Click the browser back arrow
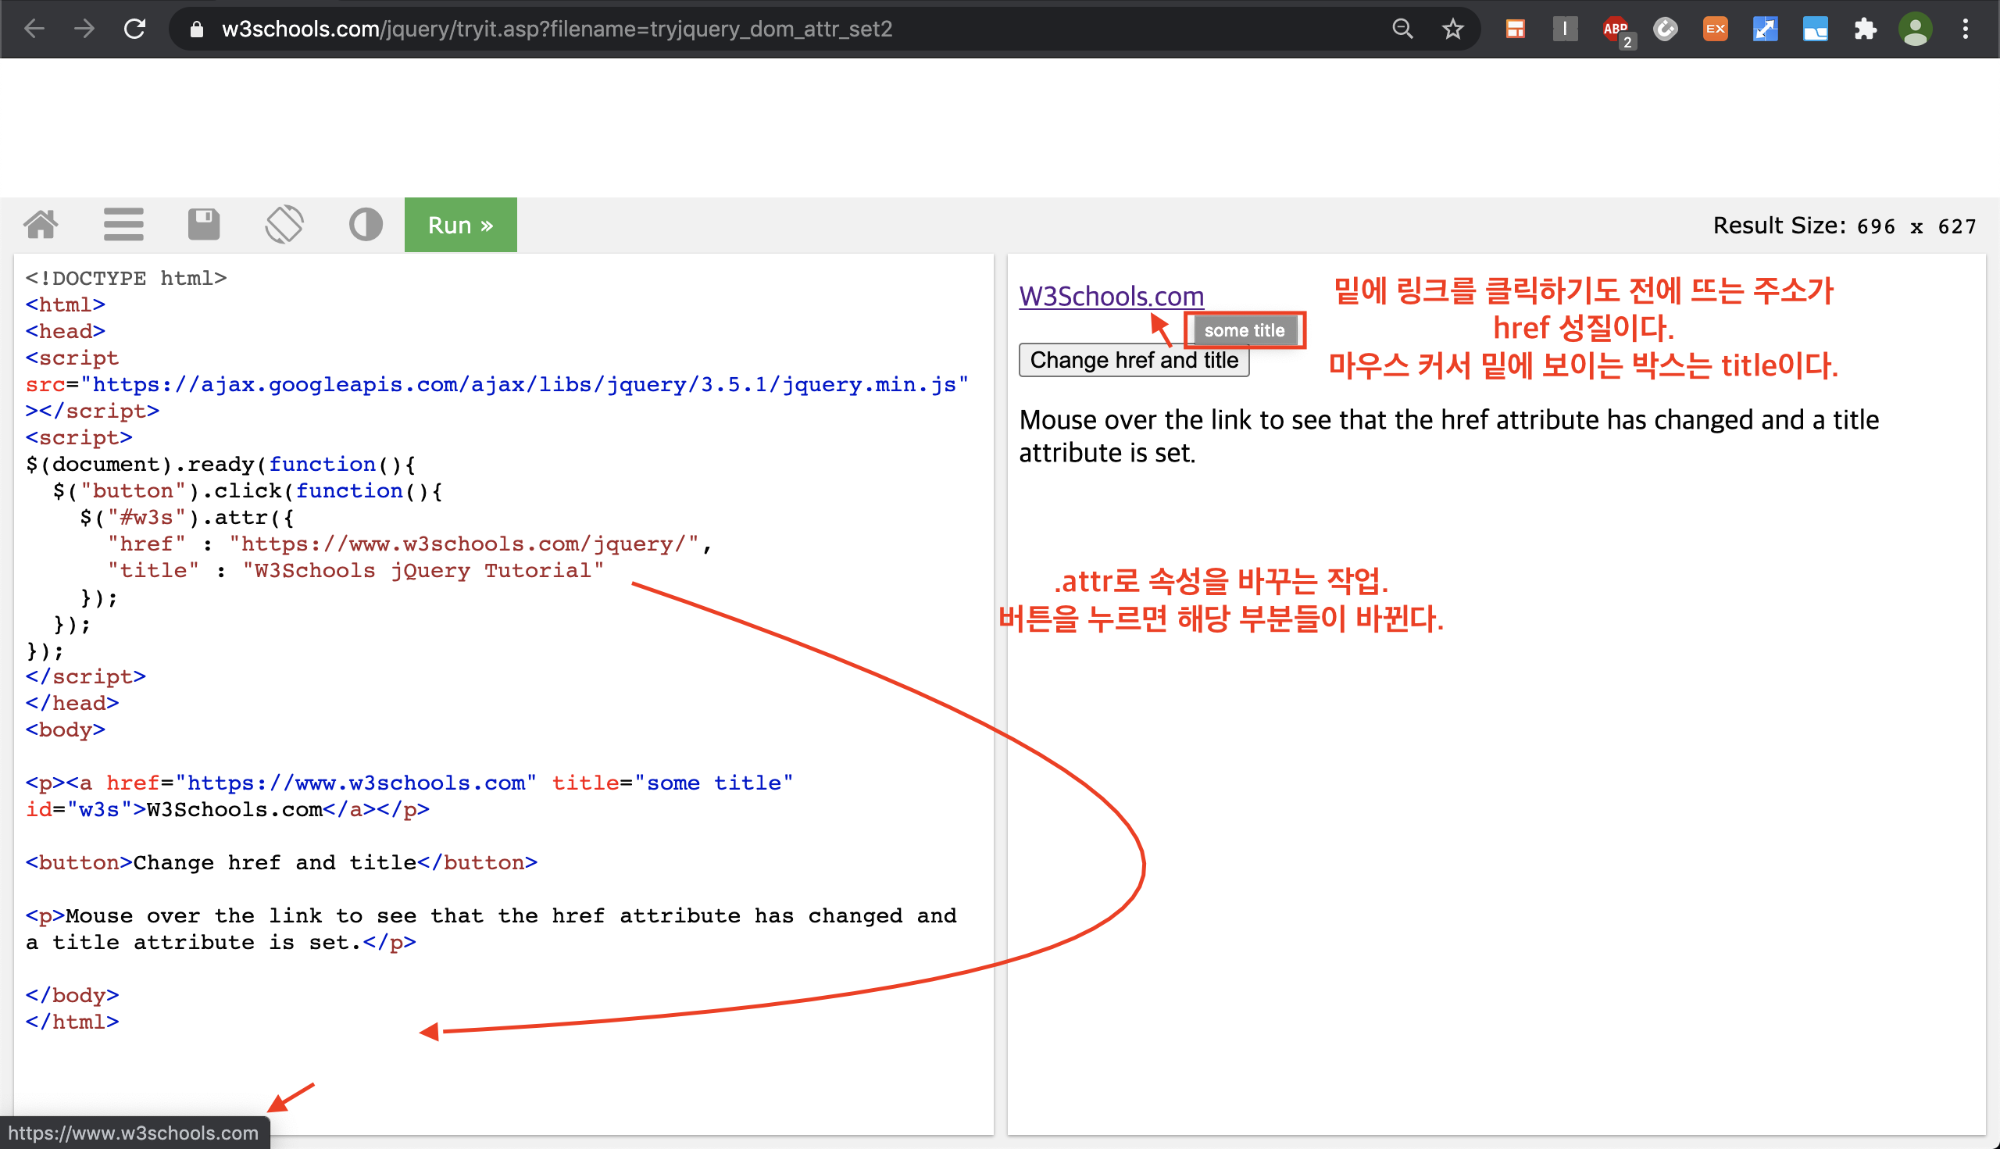Viewport: 2000px width, 1149px height. 35,29
